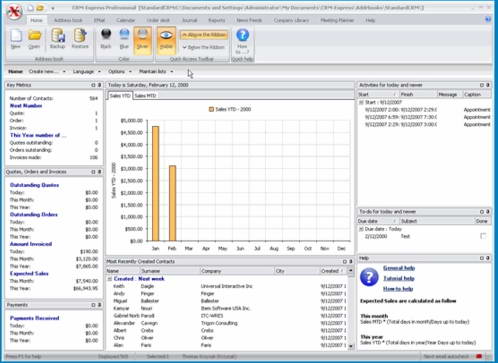Maximize the Activities for today and newer panel

(482, 85)
